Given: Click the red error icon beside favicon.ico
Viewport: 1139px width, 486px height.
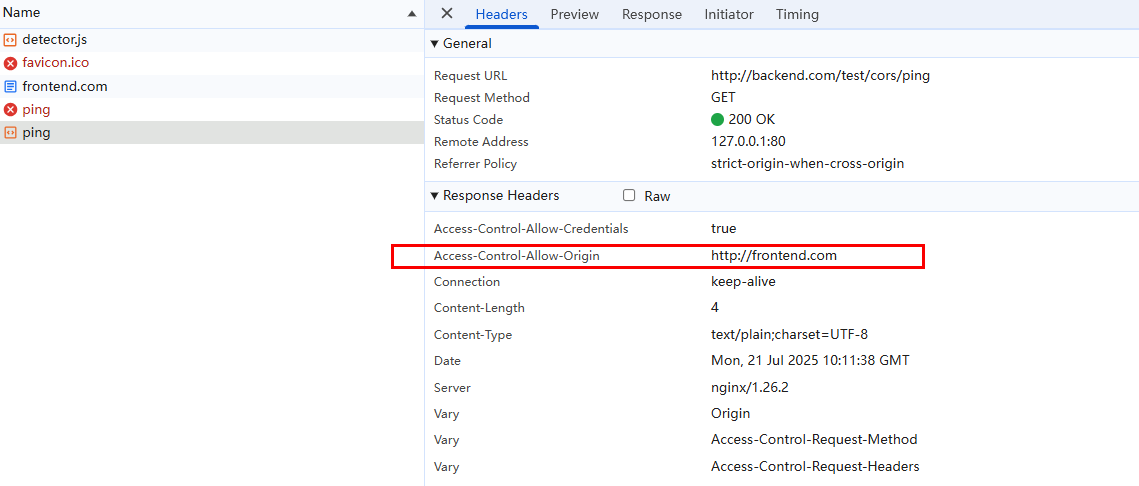Looking at the screenshot, I should tap(10, 63).
